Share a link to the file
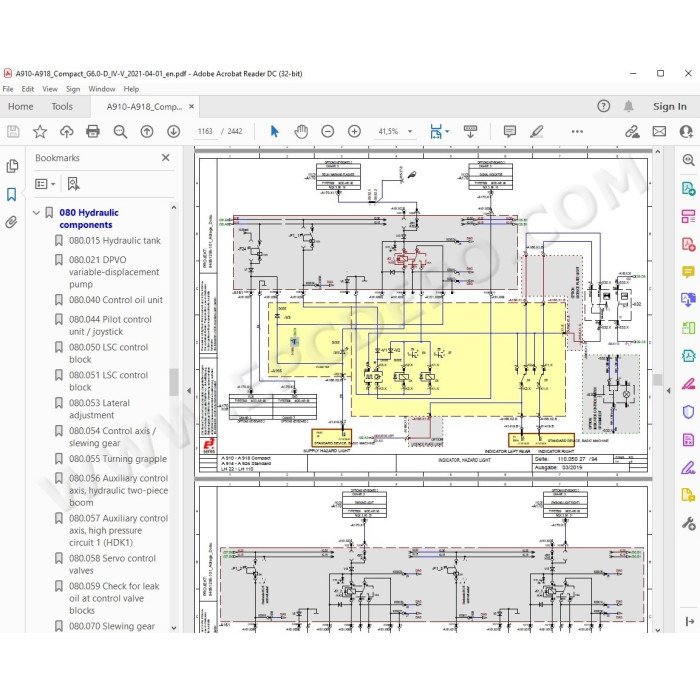700x700 pixels. [x=632, y=131]
